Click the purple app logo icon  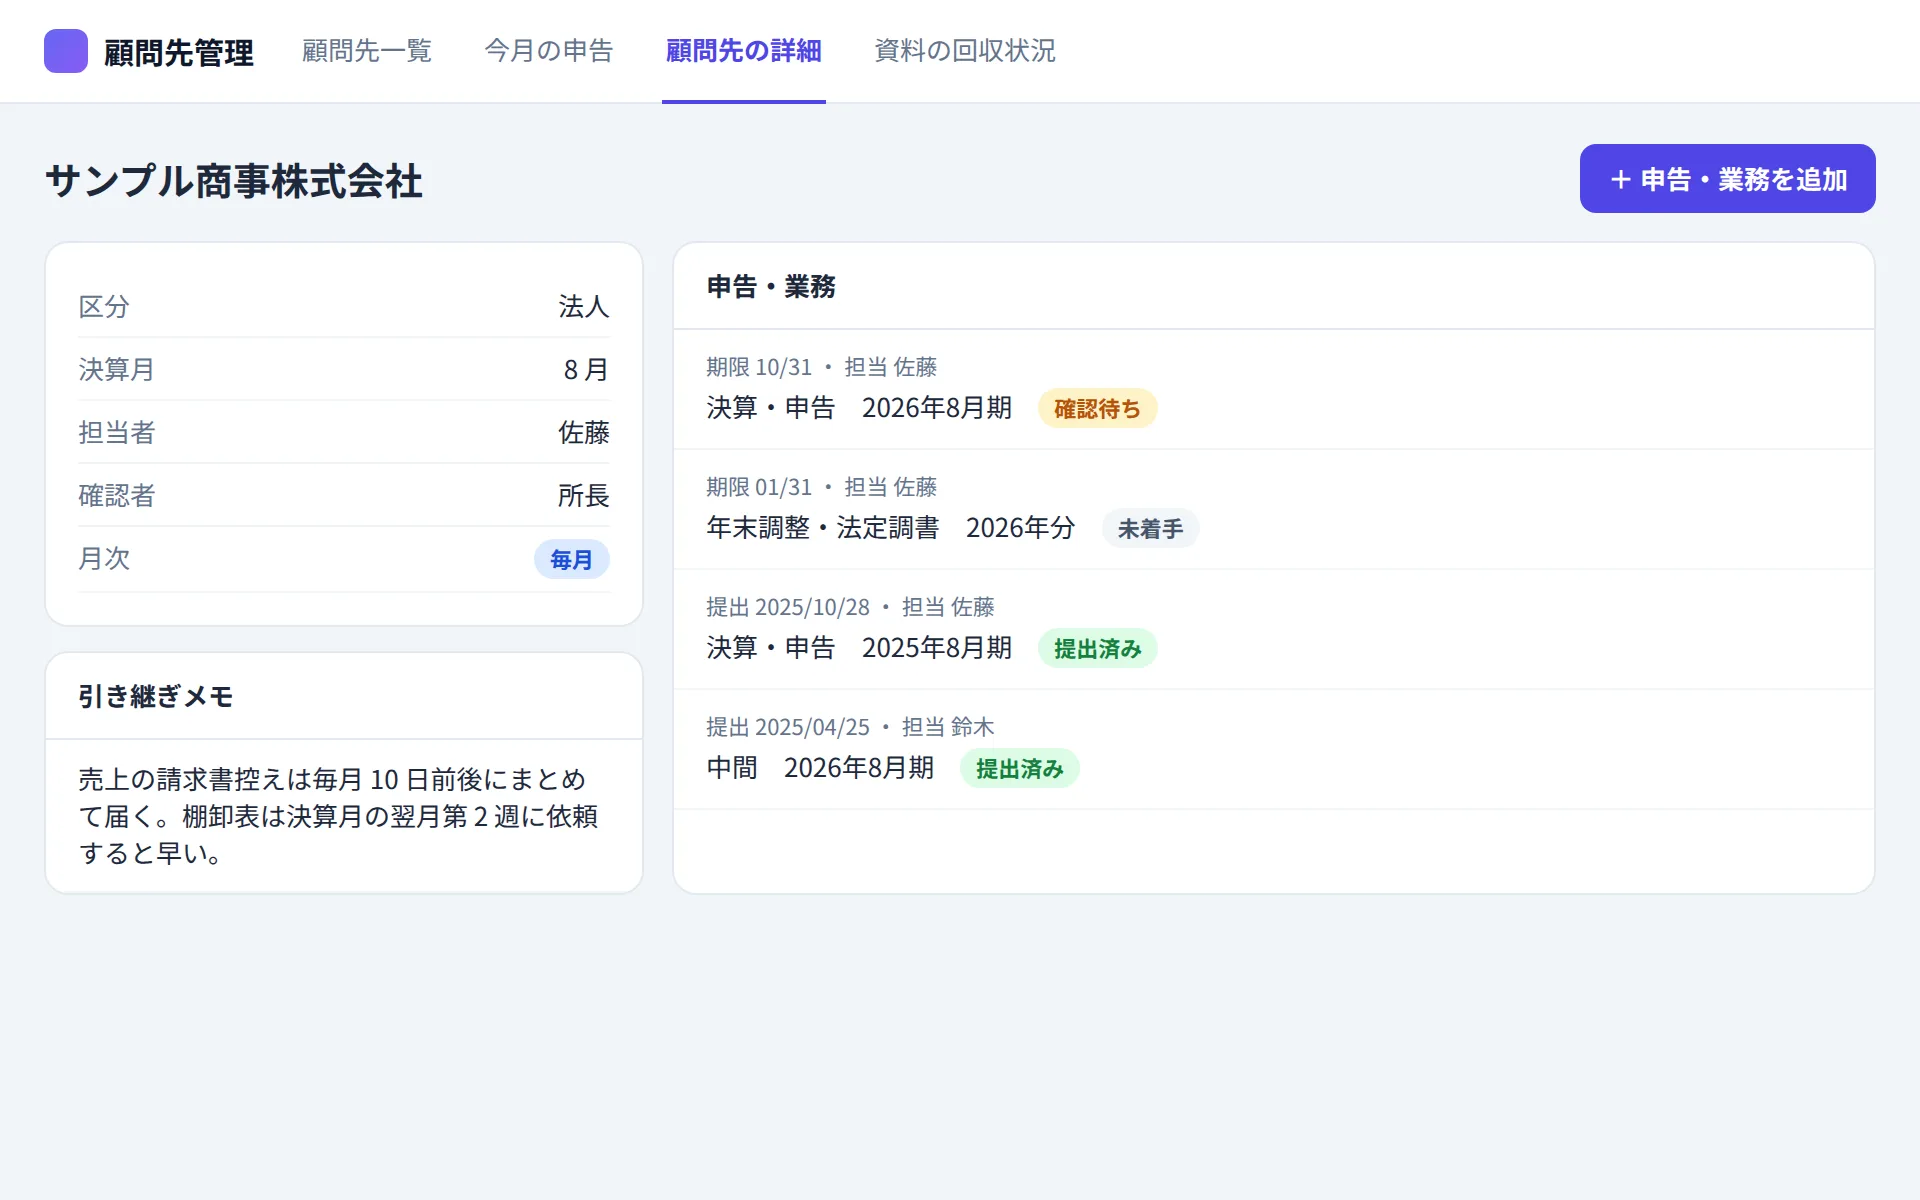coord(66,51)
